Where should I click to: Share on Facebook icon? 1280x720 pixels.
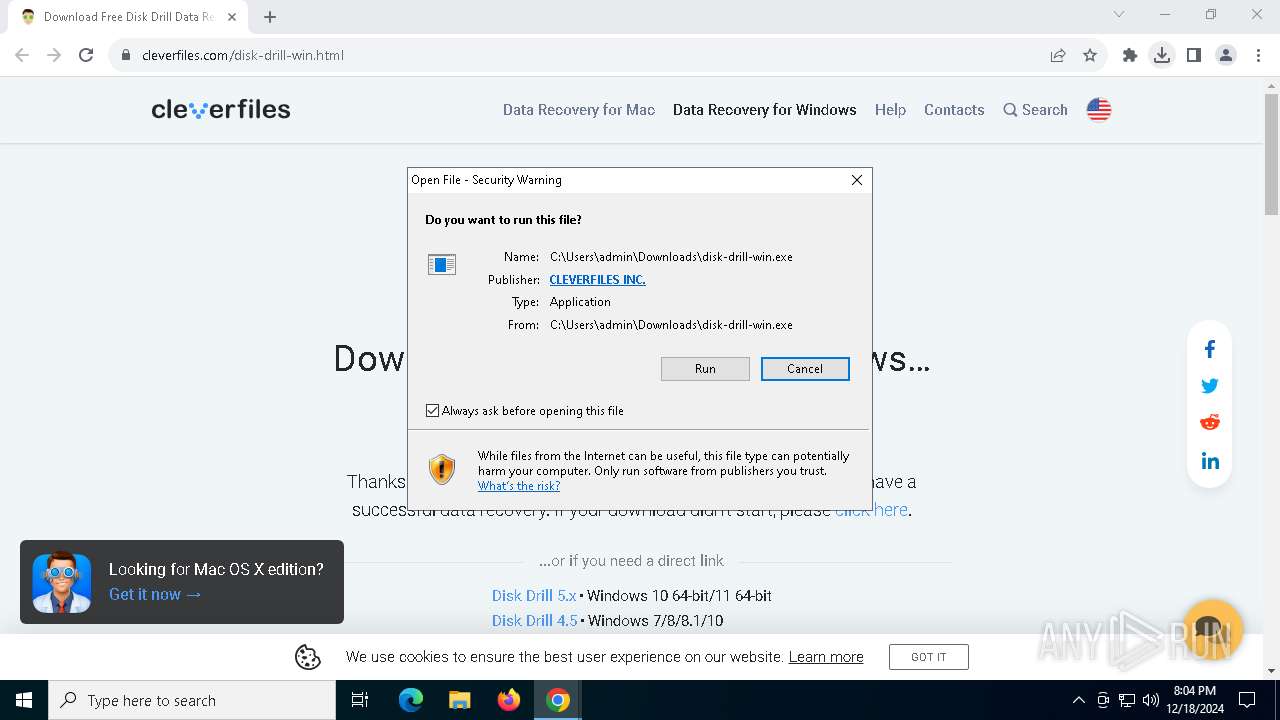click(x=1210, y=349)
